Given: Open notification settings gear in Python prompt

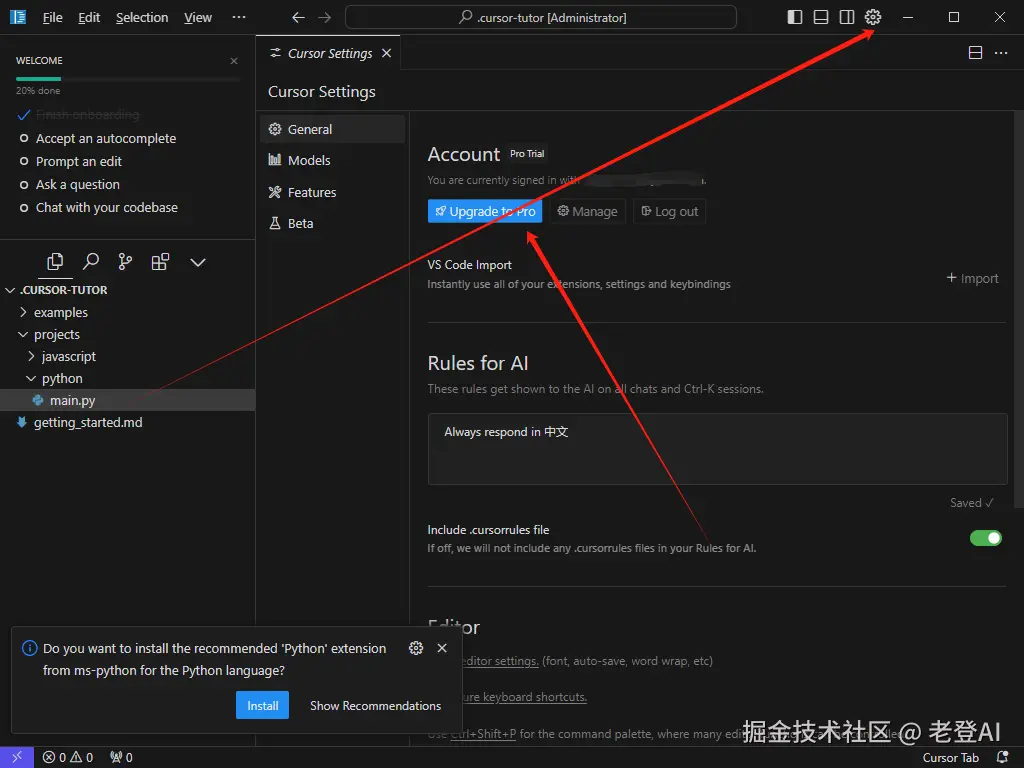Looking at the screenshot, I should [416, 648].
